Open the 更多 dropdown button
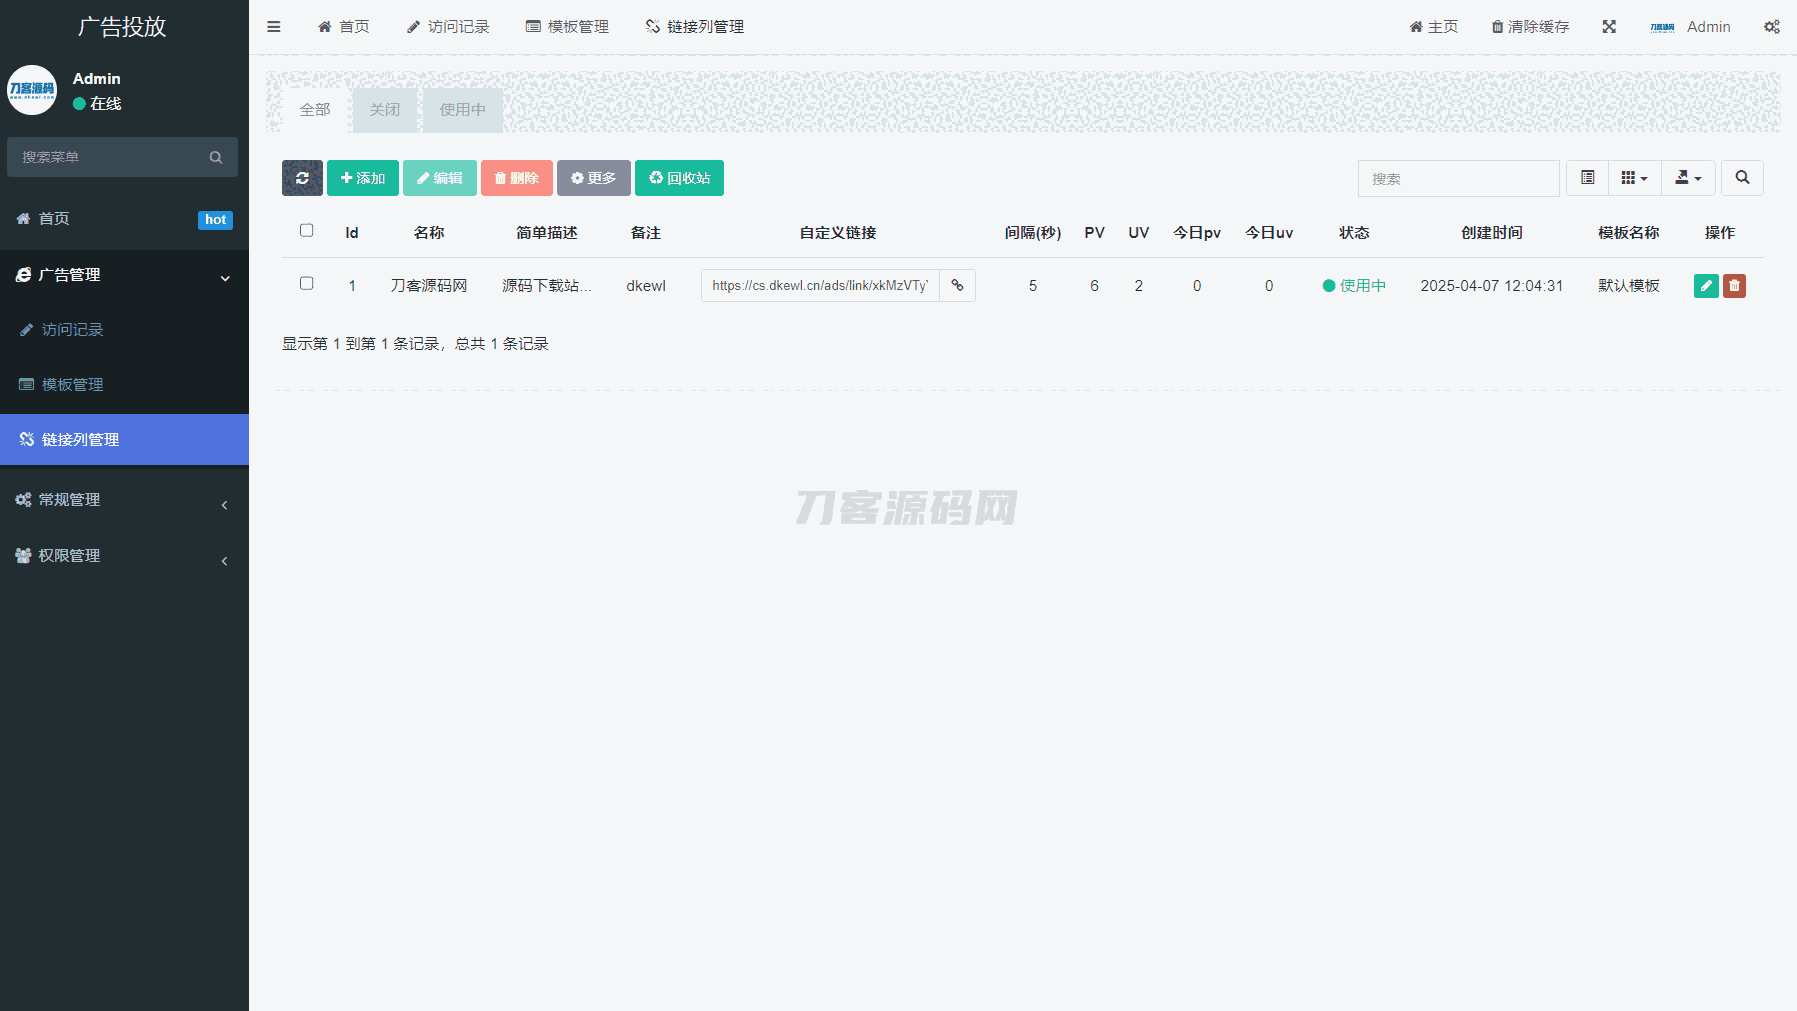 click(x=594, y=178)
